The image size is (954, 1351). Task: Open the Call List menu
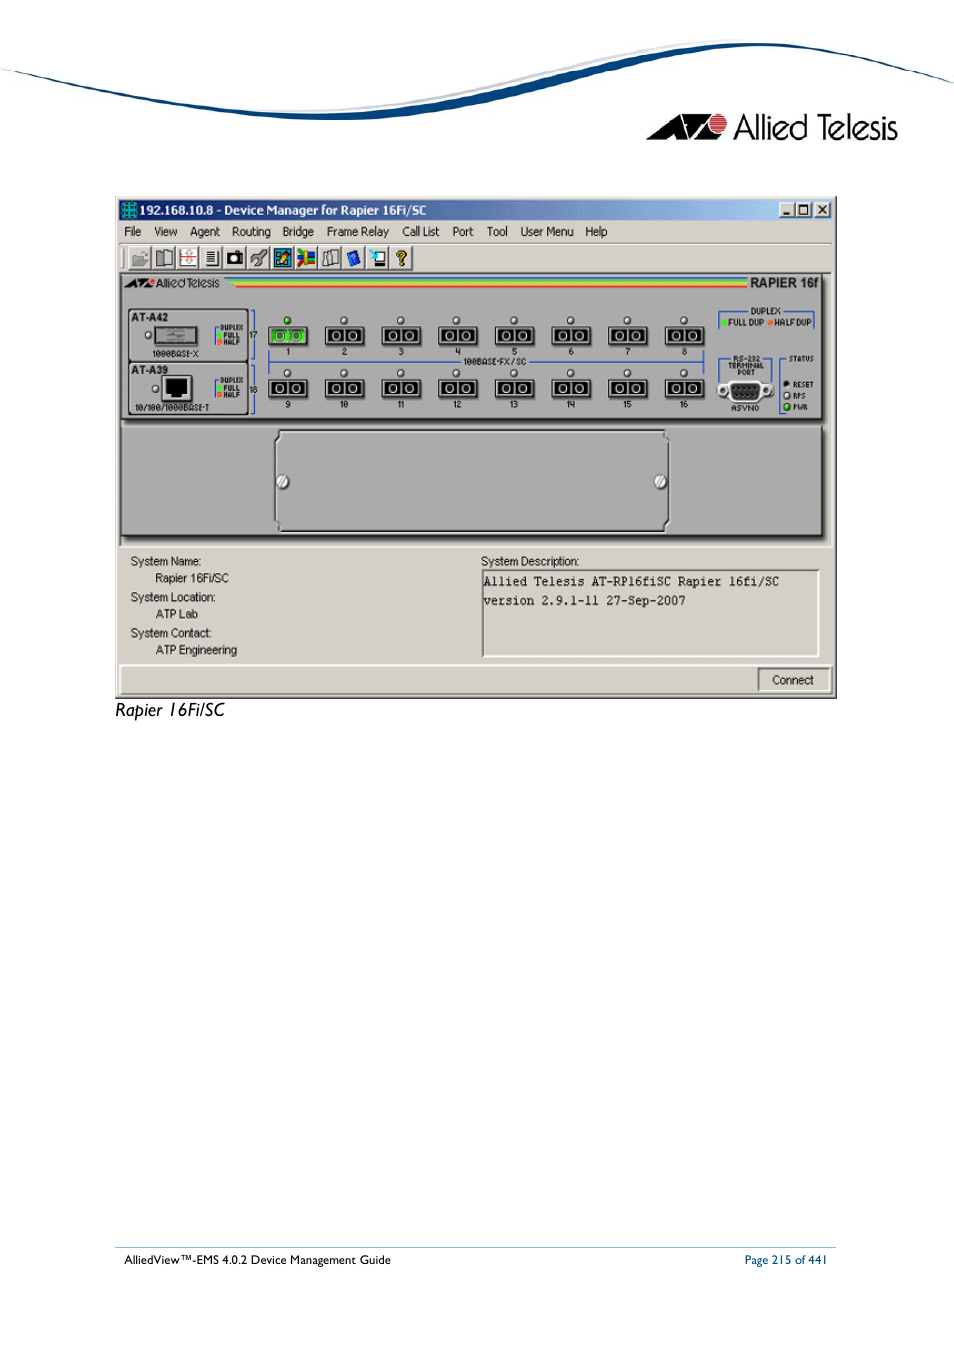click(x=421, y=232)
